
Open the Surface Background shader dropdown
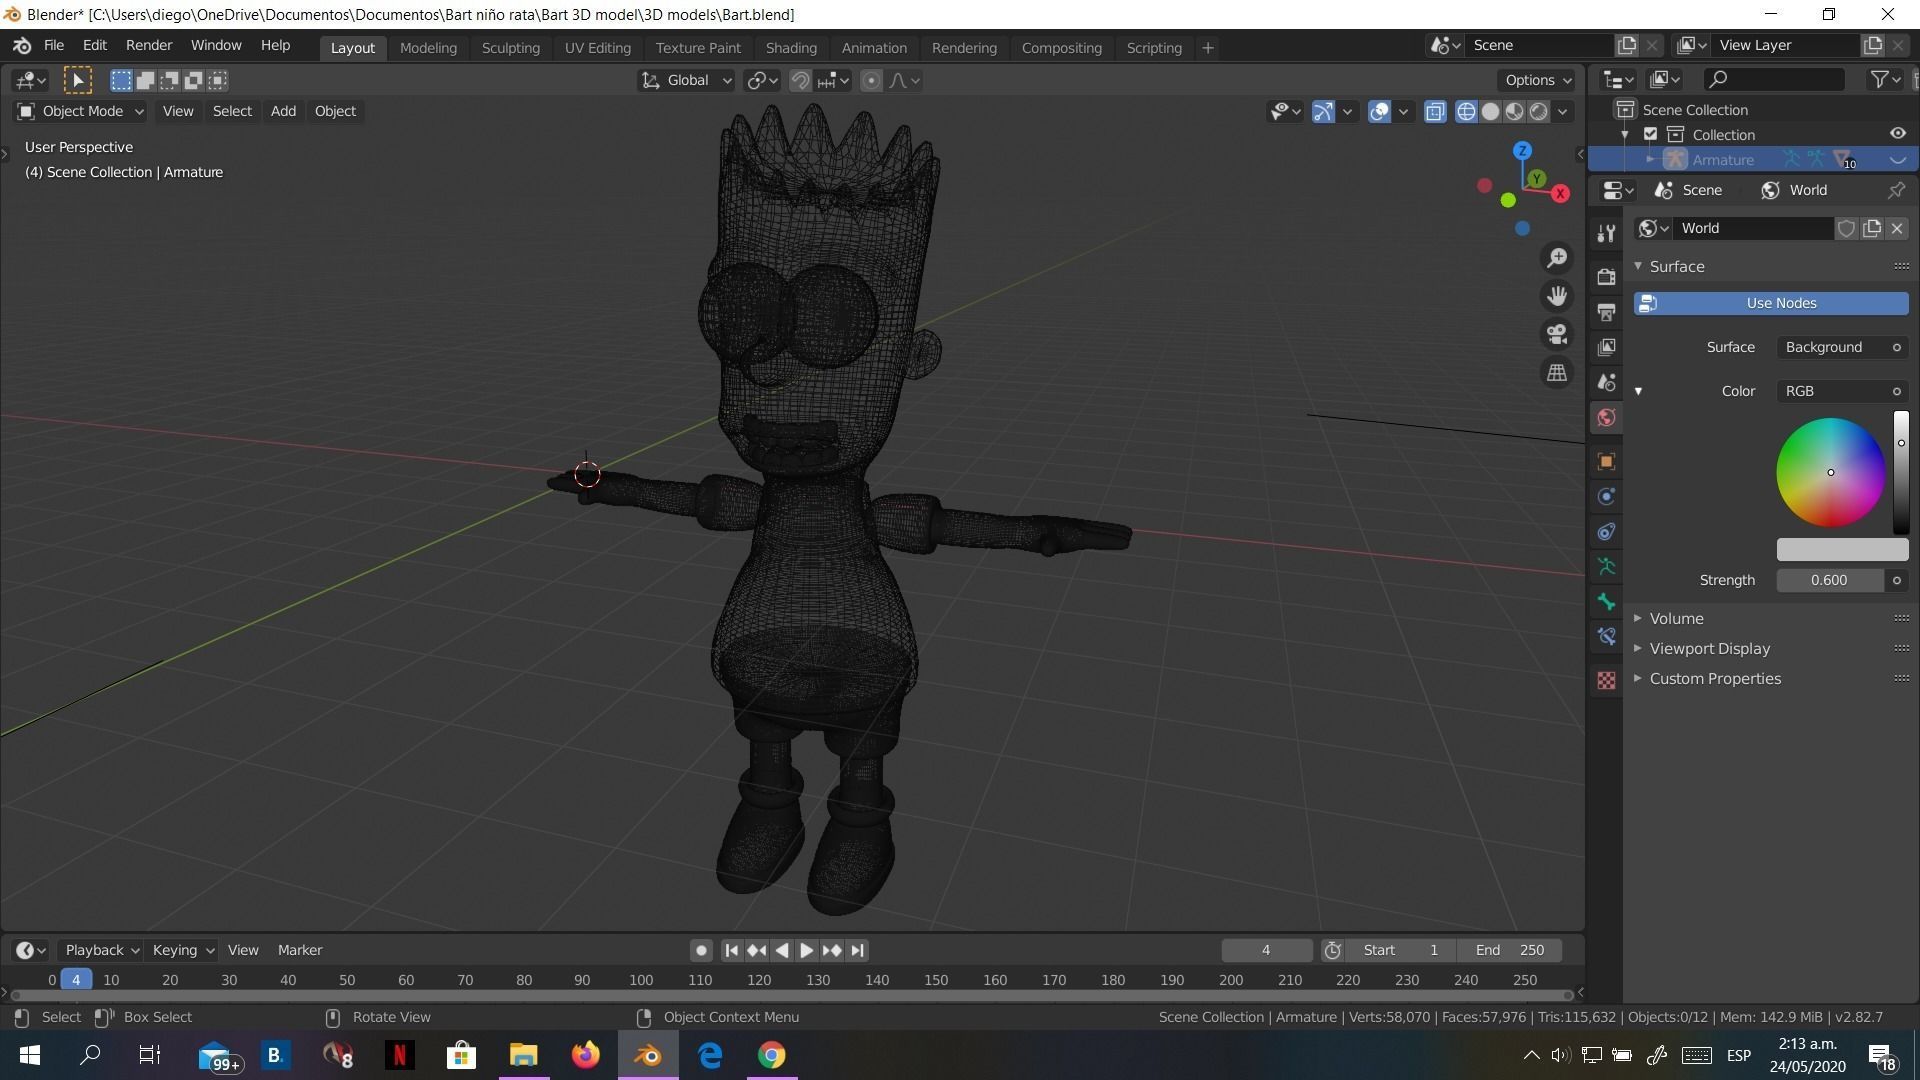click(x=1842, y=347)
